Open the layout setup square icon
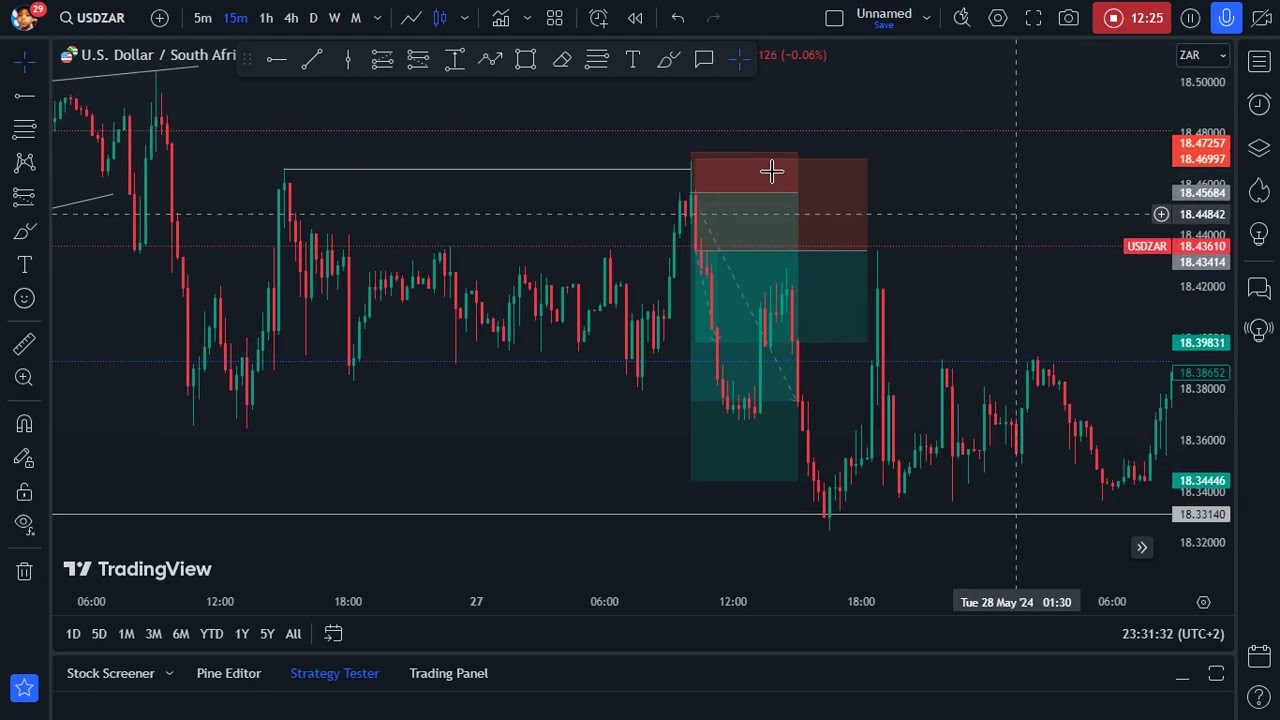1280x720 pixels. (834, 18)
